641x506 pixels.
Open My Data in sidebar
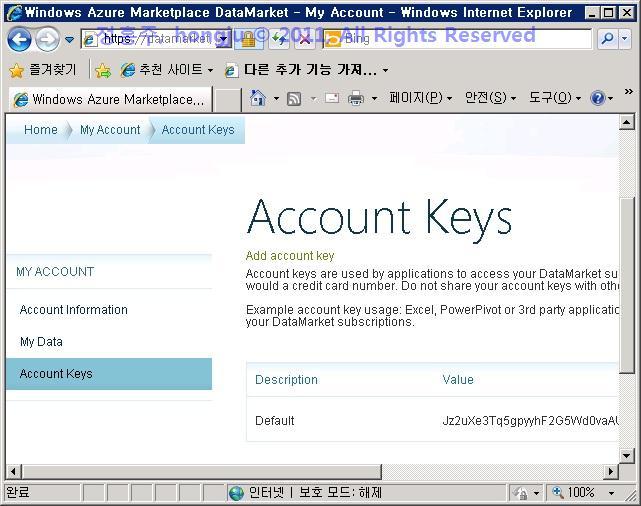pos(41,342)
